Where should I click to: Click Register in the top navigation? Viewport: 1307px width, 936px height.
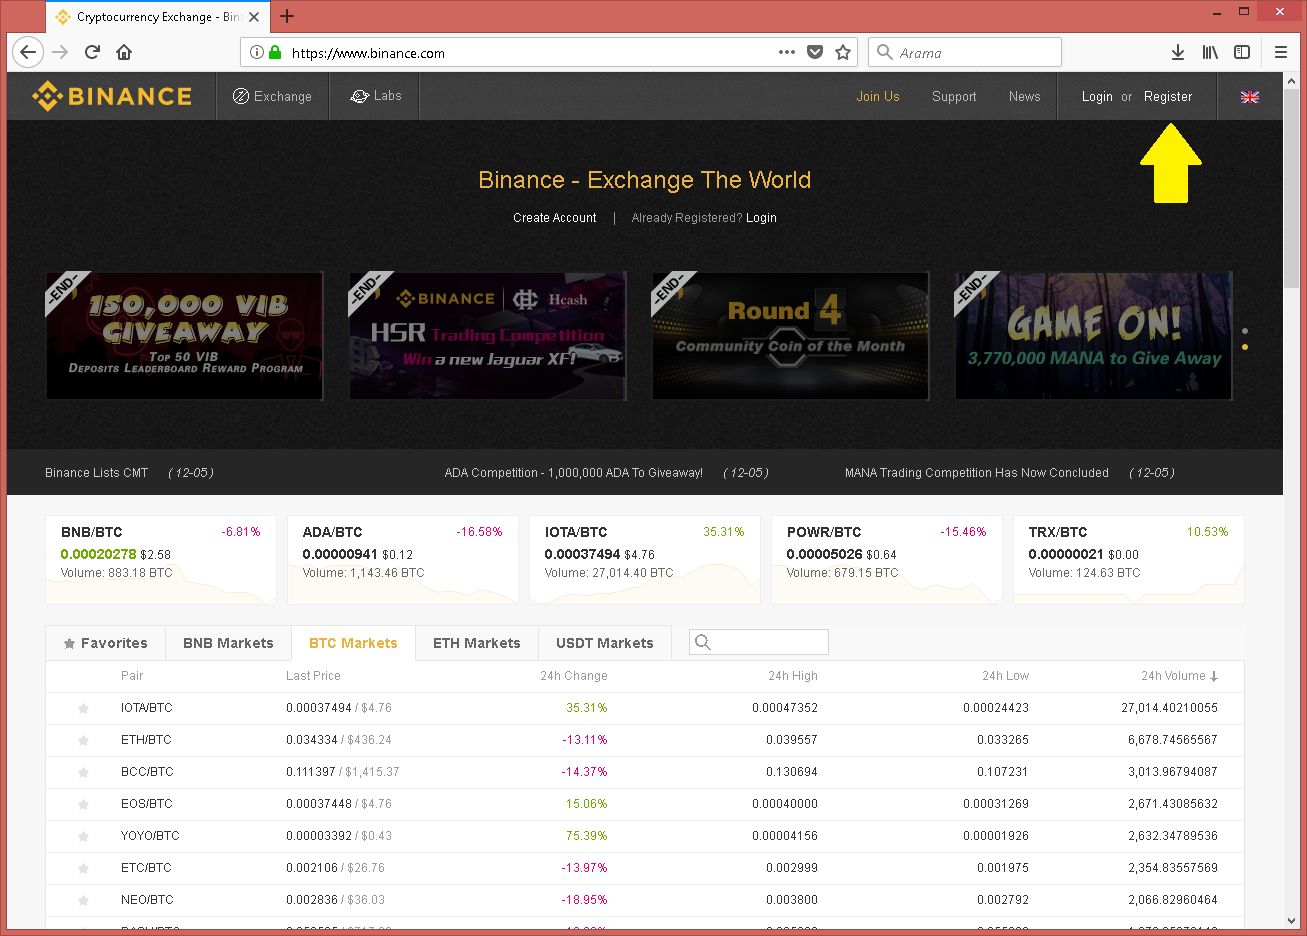click(1168, 97)
